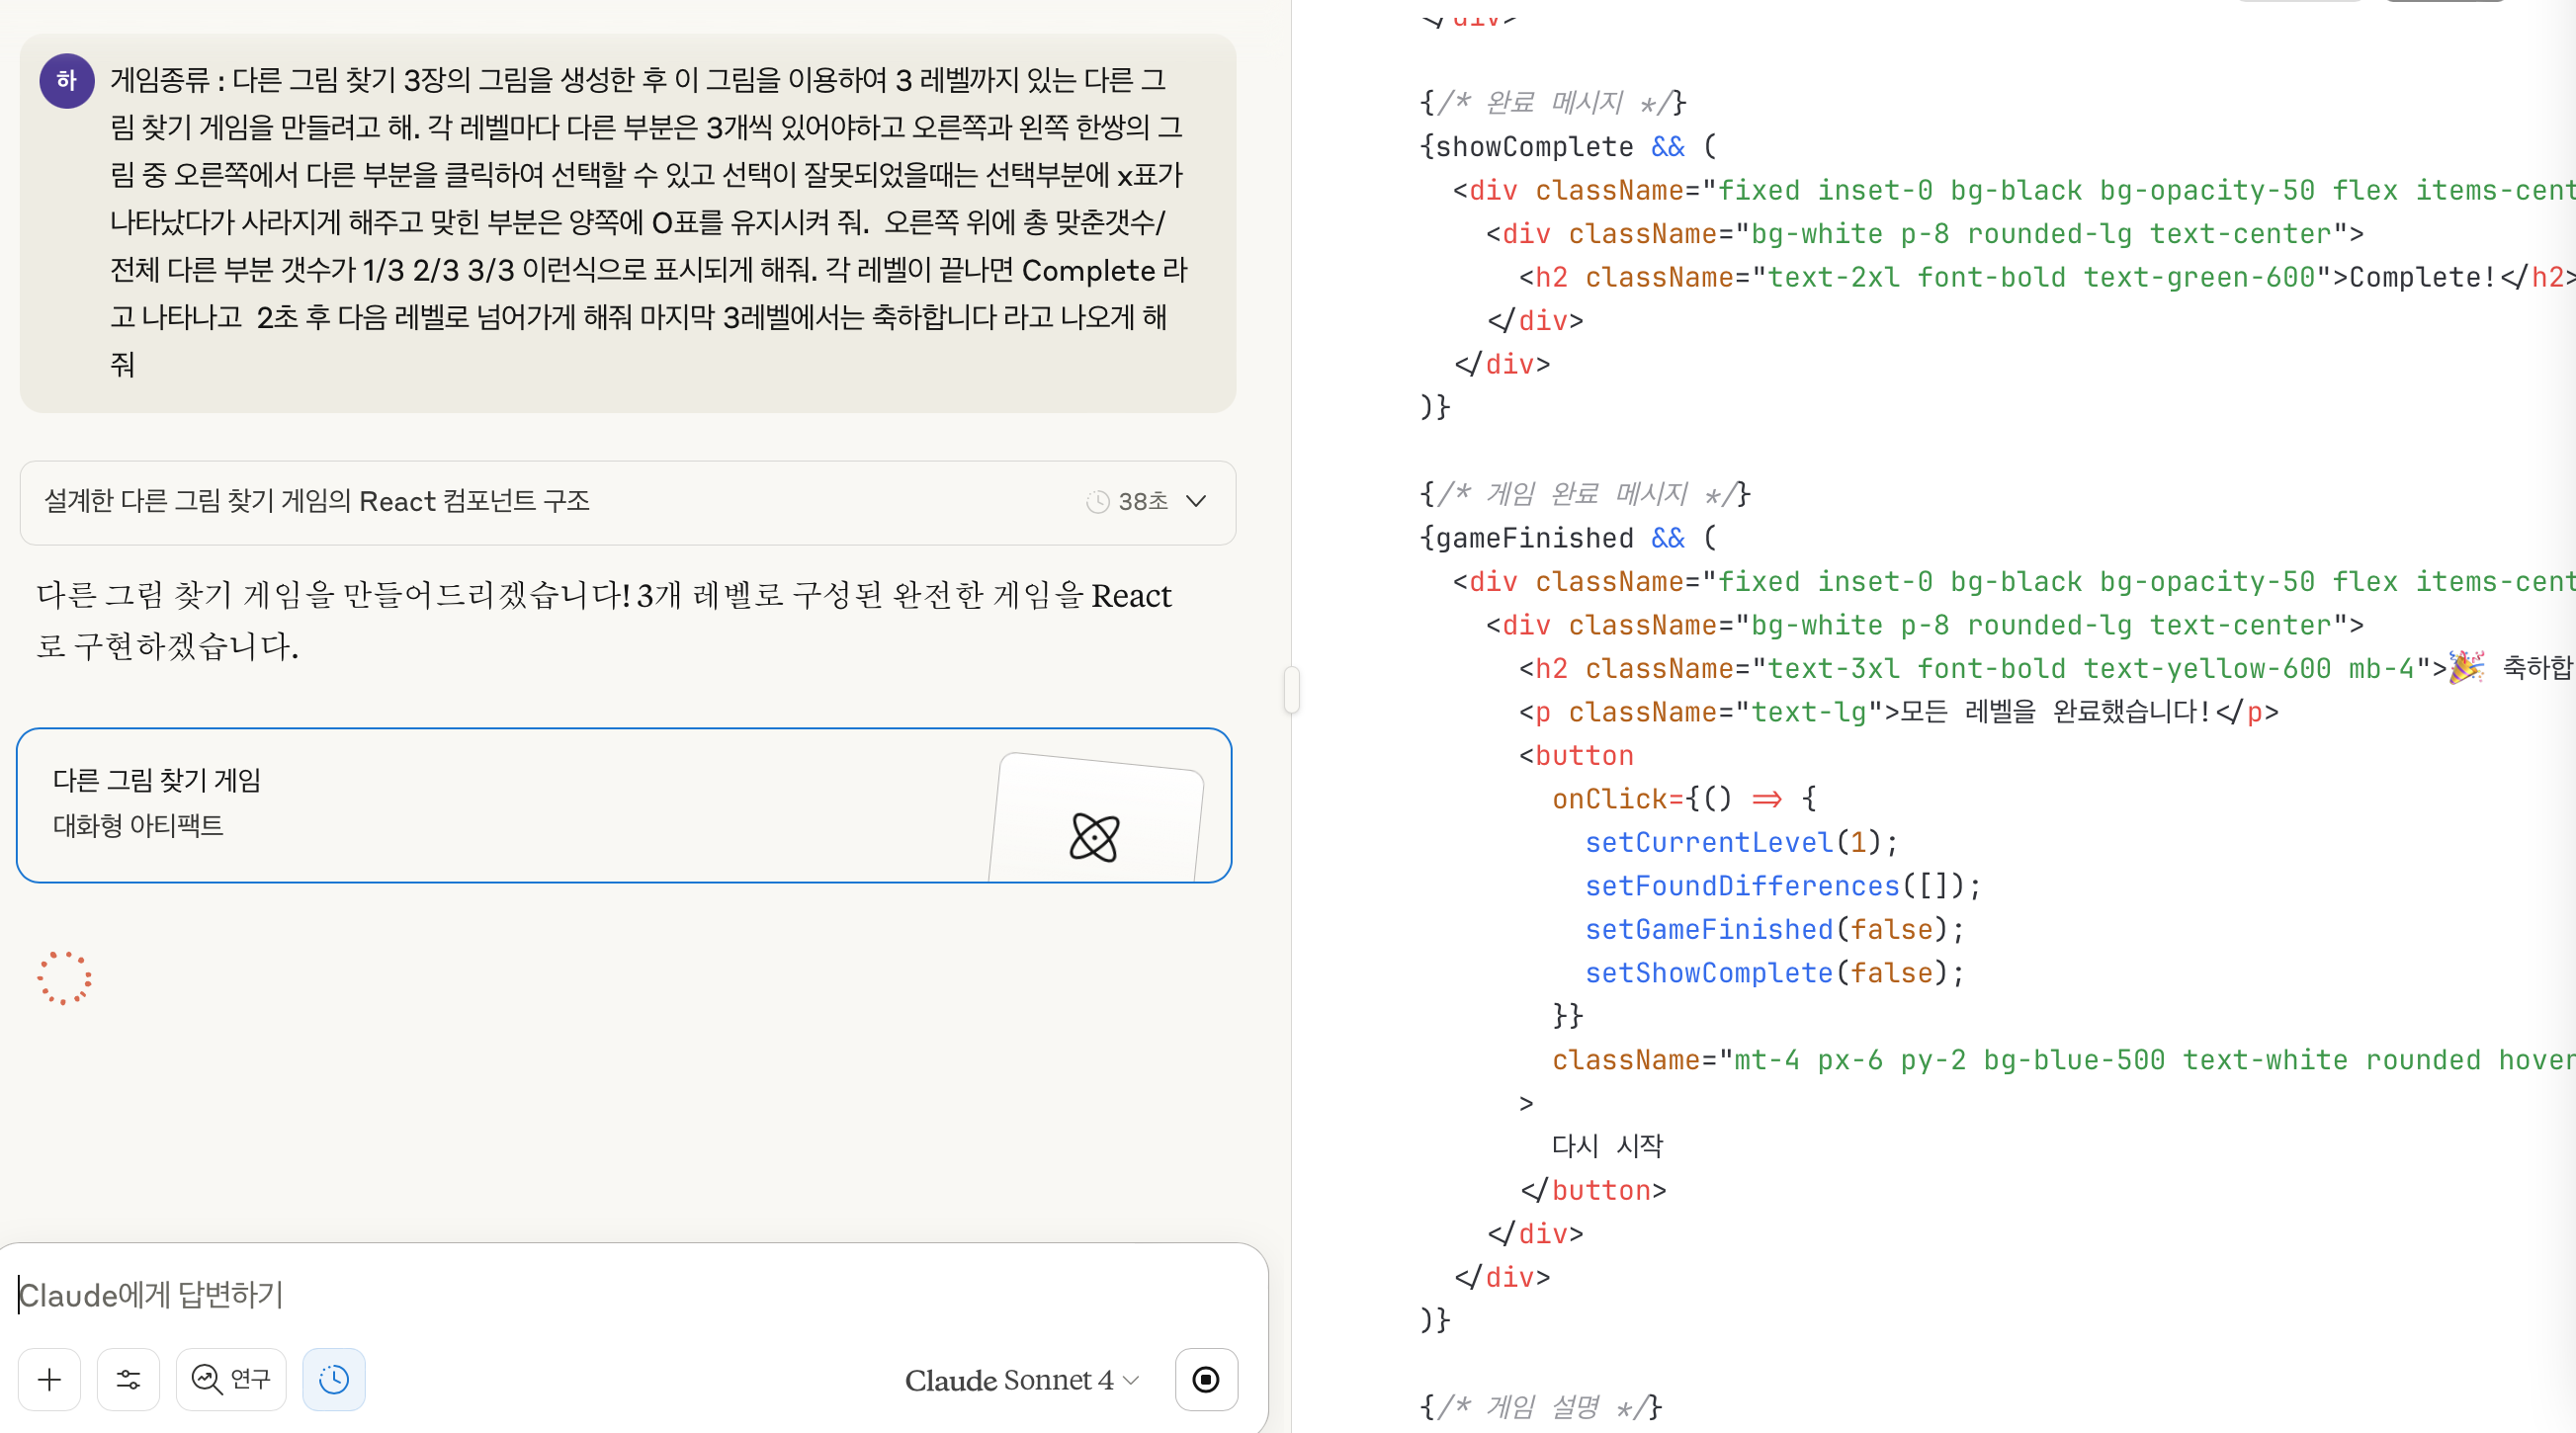Click the {gameFinished && ( code line
Image resolution: width=2576 pixels, height=1433 pixels.
click(x=1568, y=538)
